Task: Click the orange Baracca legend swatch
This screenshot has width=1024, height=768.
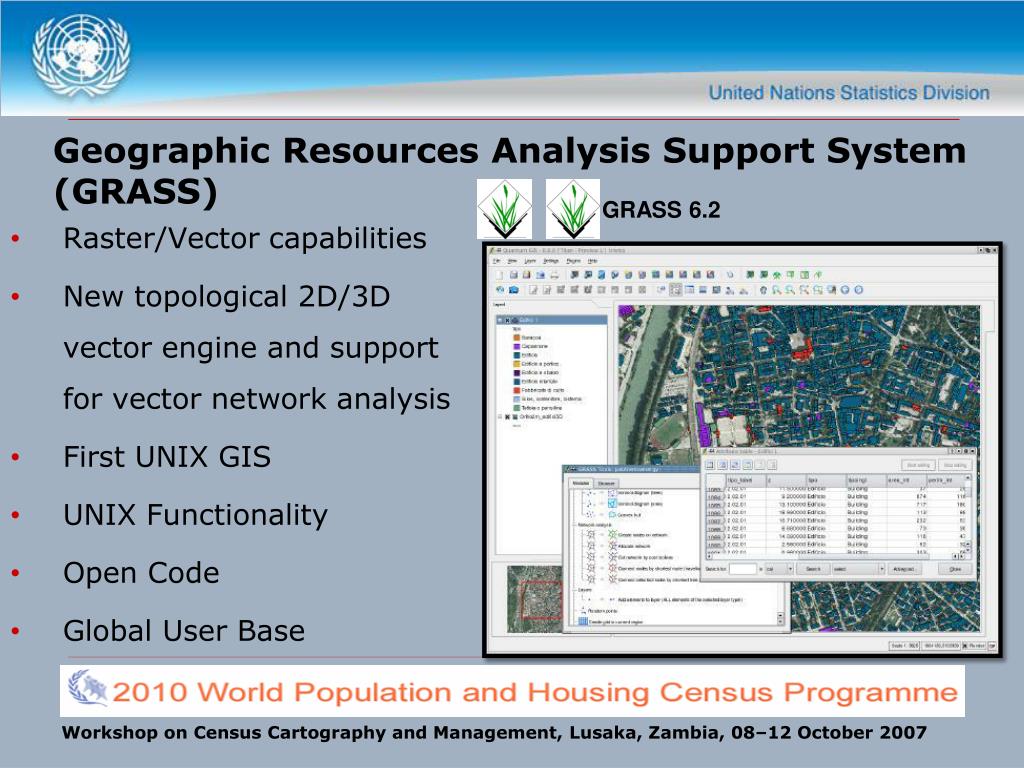Action: (517, 338)
